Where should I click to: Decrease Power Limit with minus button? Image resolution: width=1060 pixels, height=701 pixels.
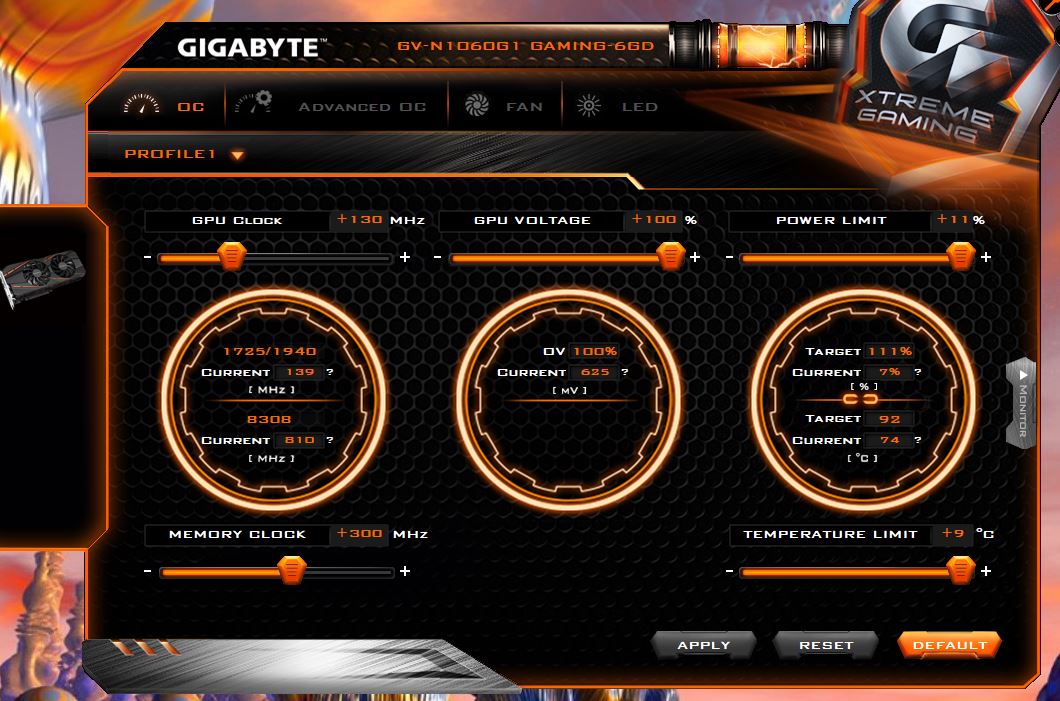[x=729, y=258]
